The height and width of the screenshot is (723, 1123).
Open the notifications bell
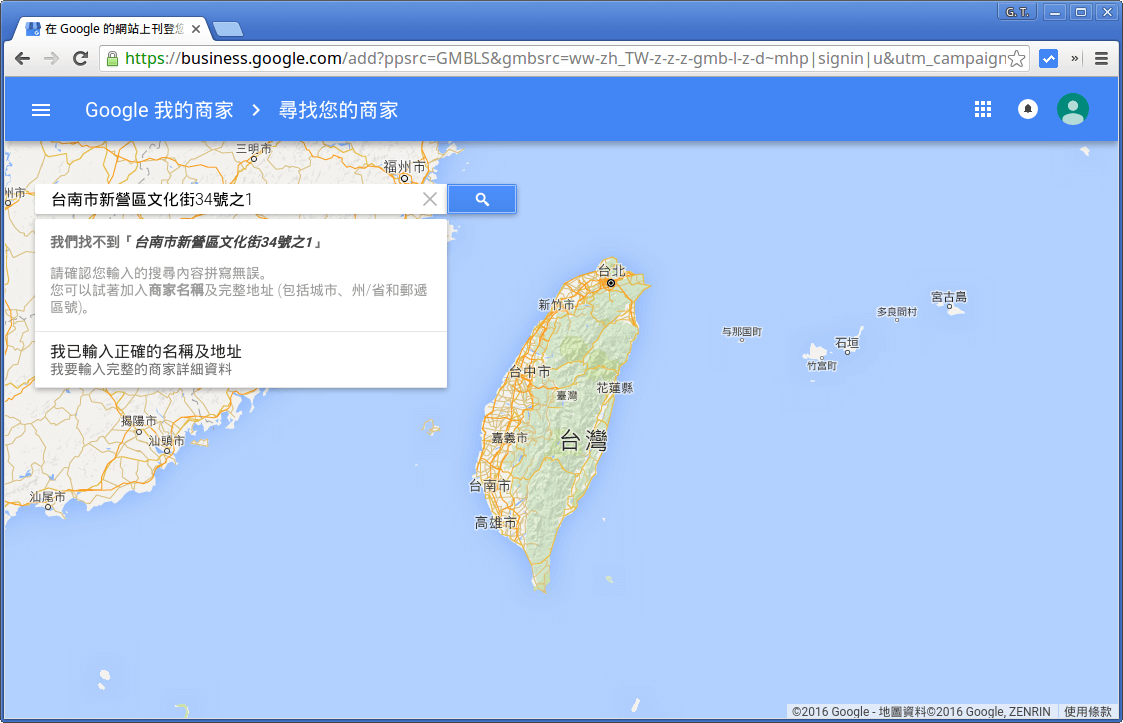coord(1027,109)
